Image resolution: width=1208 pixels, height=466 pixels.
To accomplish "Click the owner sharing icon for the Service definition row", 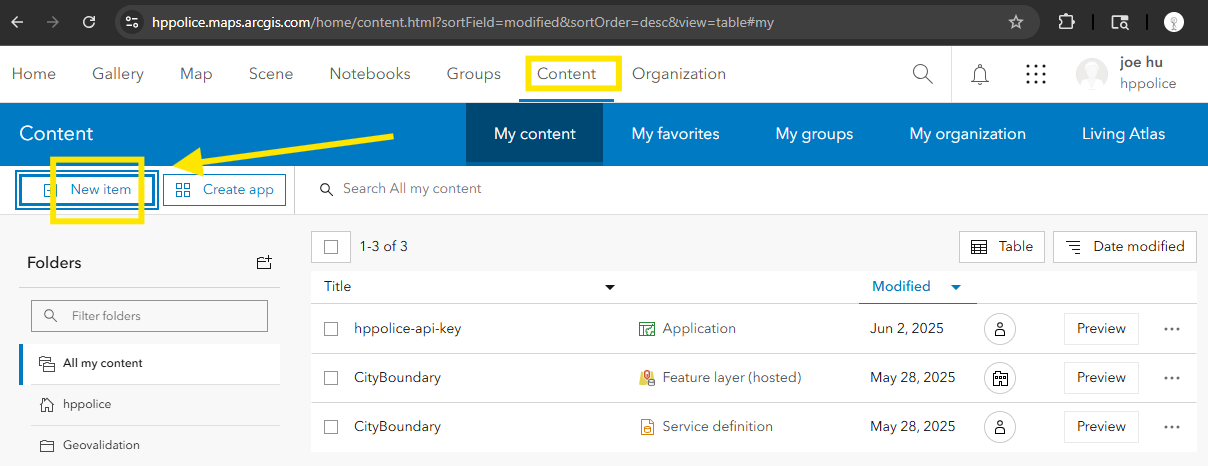I will pyautogui.click(x=1000, y=427).
